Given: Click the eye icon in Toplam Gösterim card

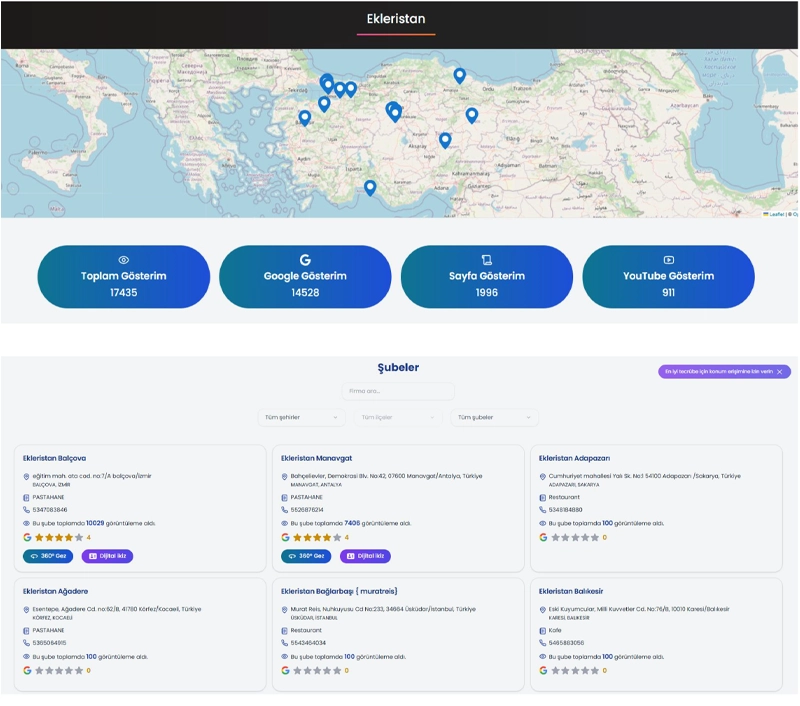Looking at the screenshot, I should click(124, 260).
